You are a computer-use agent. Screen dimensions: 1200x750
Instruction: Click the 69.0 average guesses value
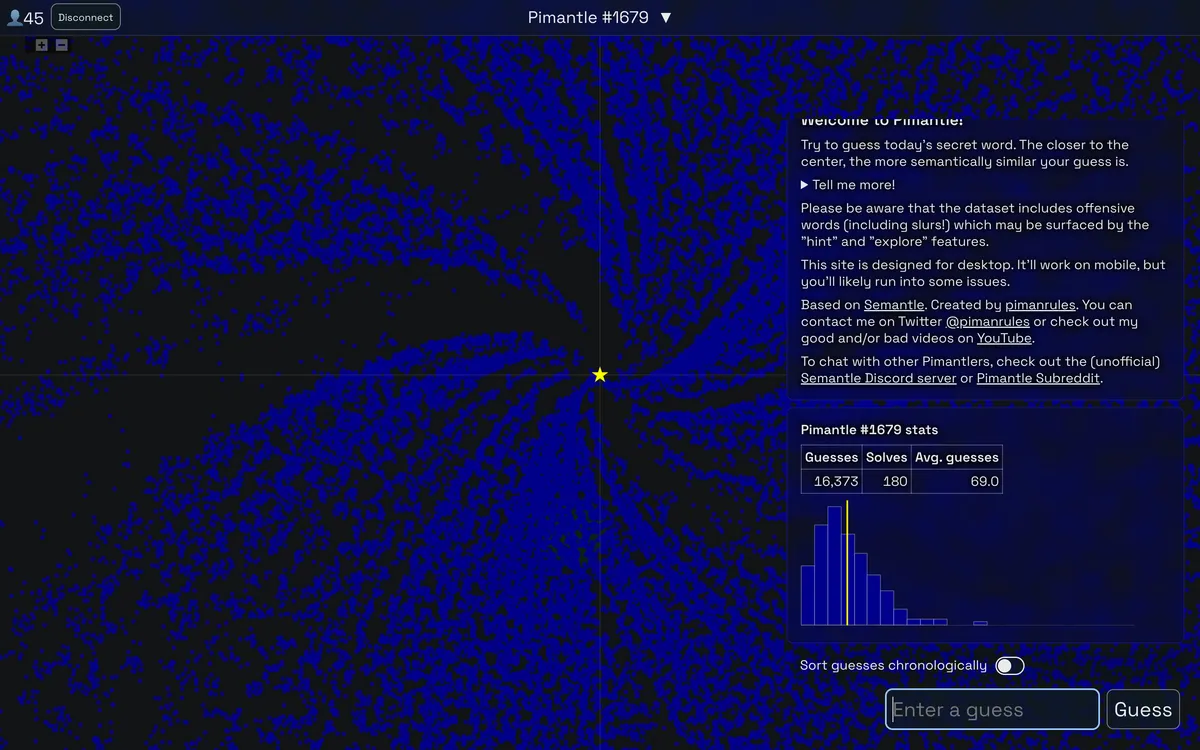pyautogui.click(x=957, y=481)
